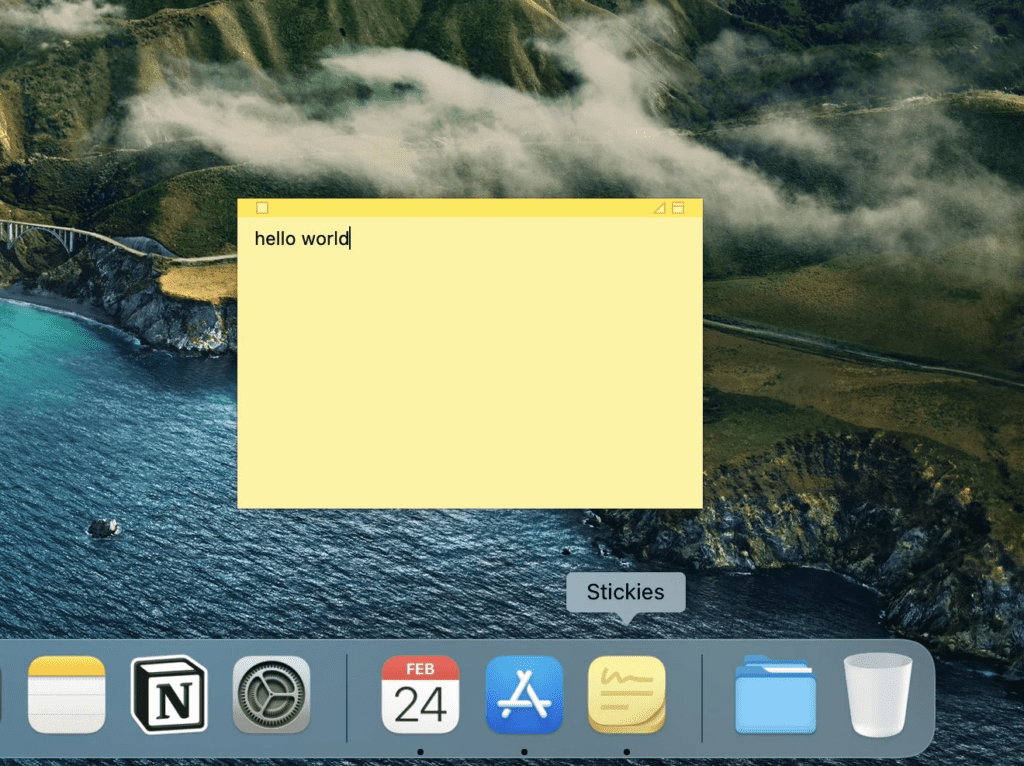Collapse the sticky note using the top-right window button
The height and width of the screenshot is (766, 1024).
678,208
